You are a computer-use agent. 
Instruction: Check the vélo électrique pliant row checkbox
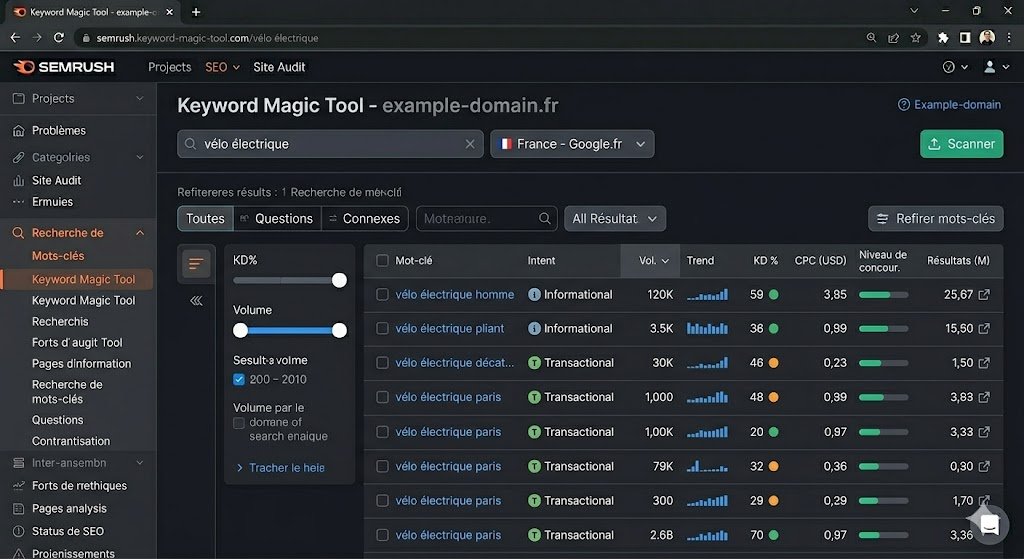(x=383, y=328)
